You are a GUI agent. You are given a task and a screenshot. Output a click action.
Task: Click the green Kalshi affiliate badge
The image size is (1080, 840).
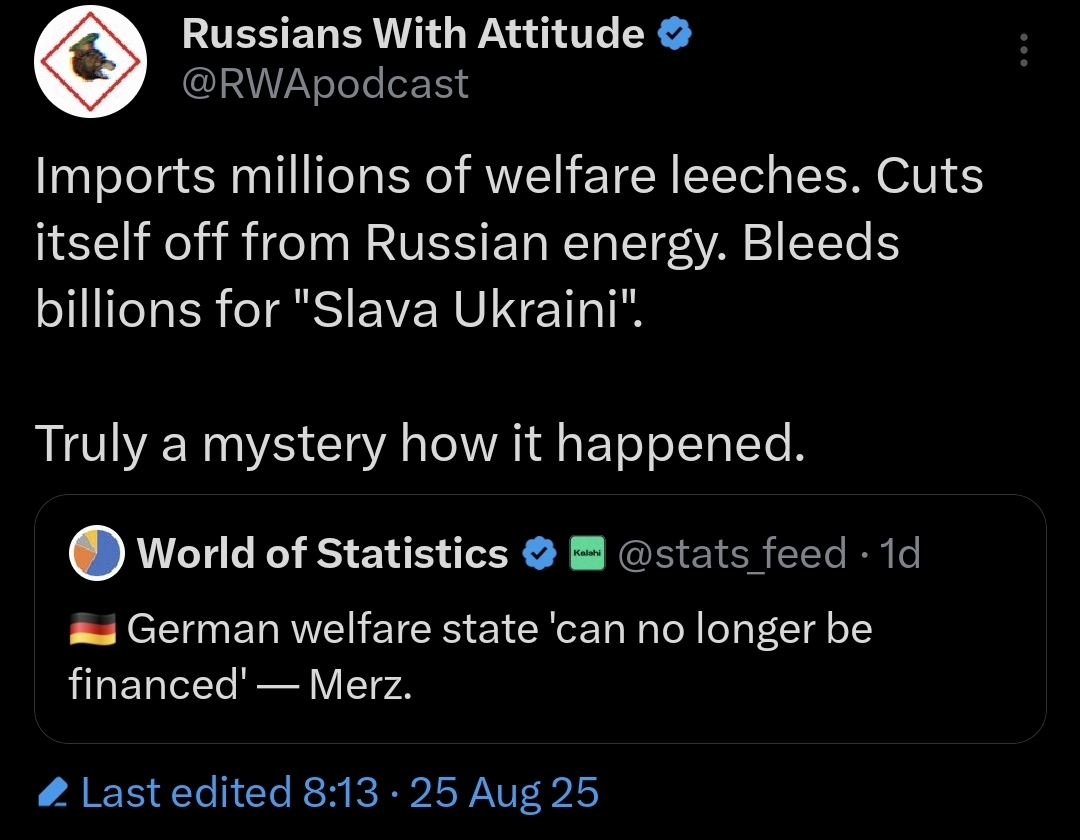588,553
